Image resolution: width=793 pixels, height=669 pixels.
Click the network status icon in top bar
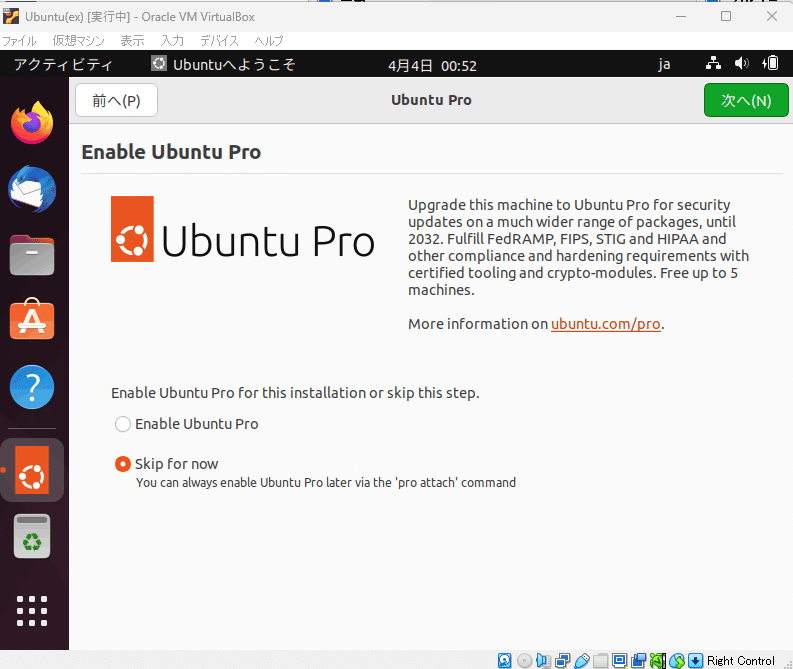pyautogui.click(x=713, y=64)
